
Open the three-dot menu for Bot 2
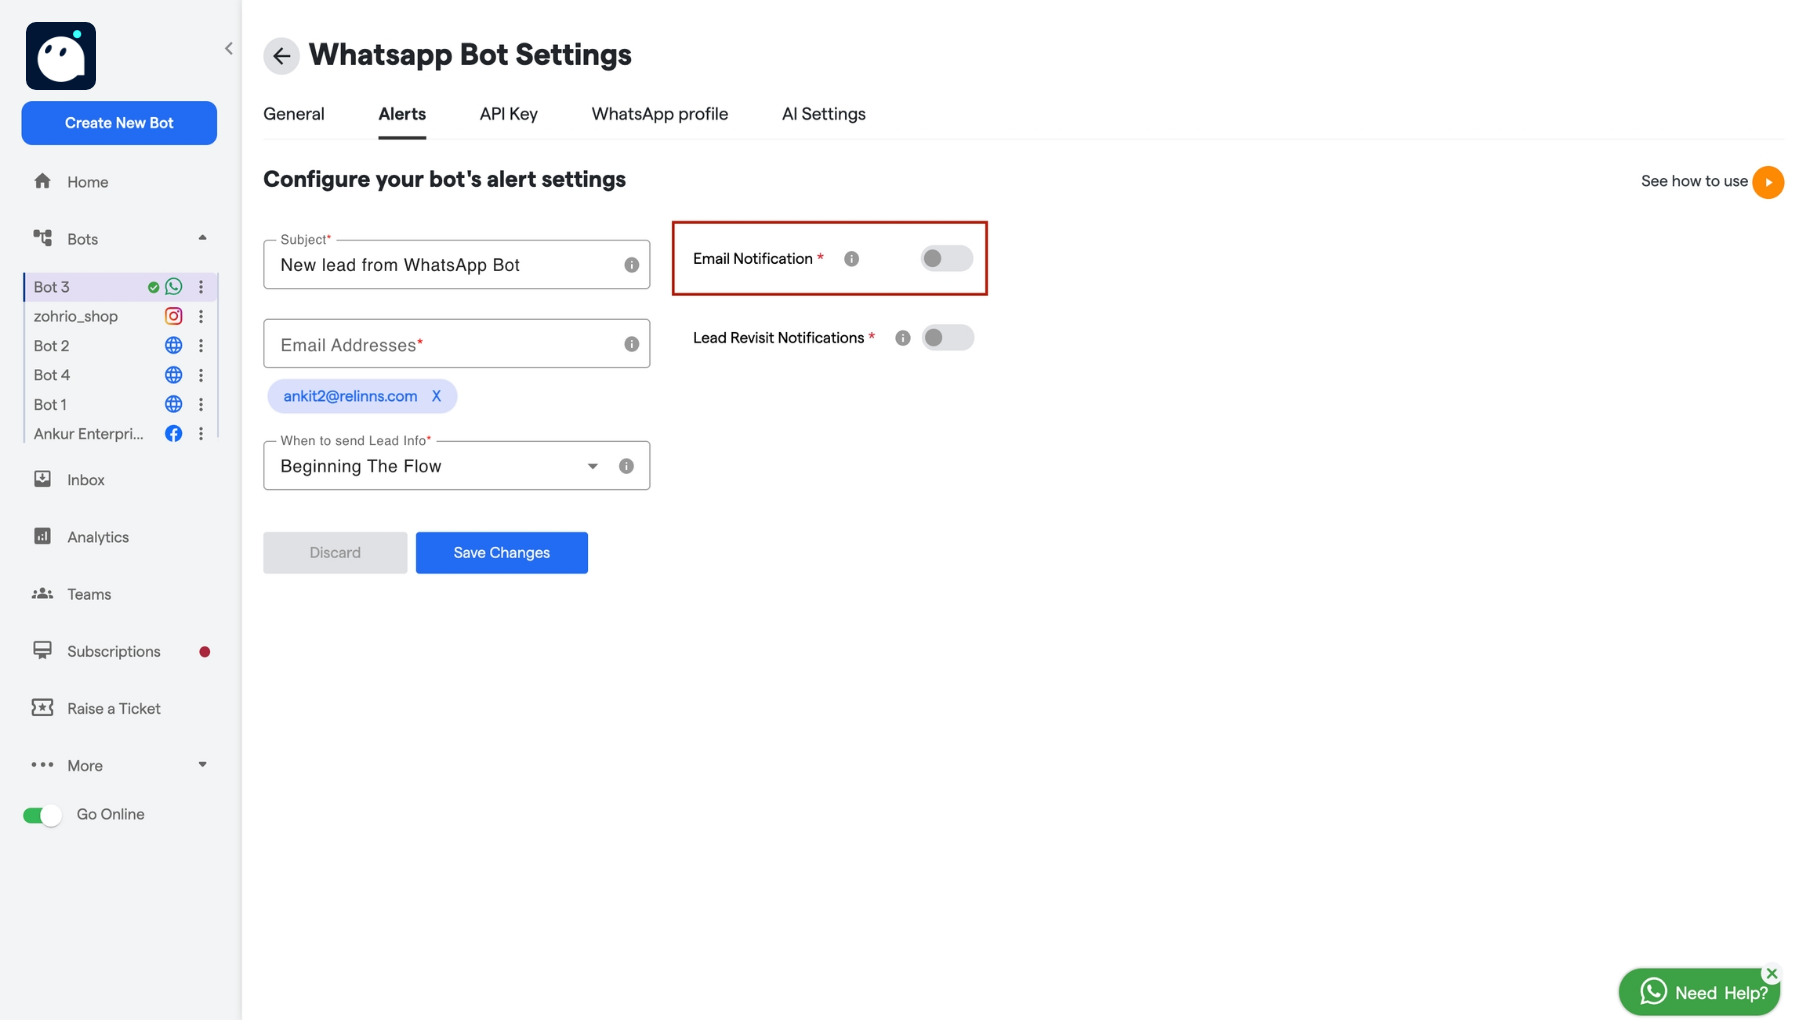click(x=201, y=345)
